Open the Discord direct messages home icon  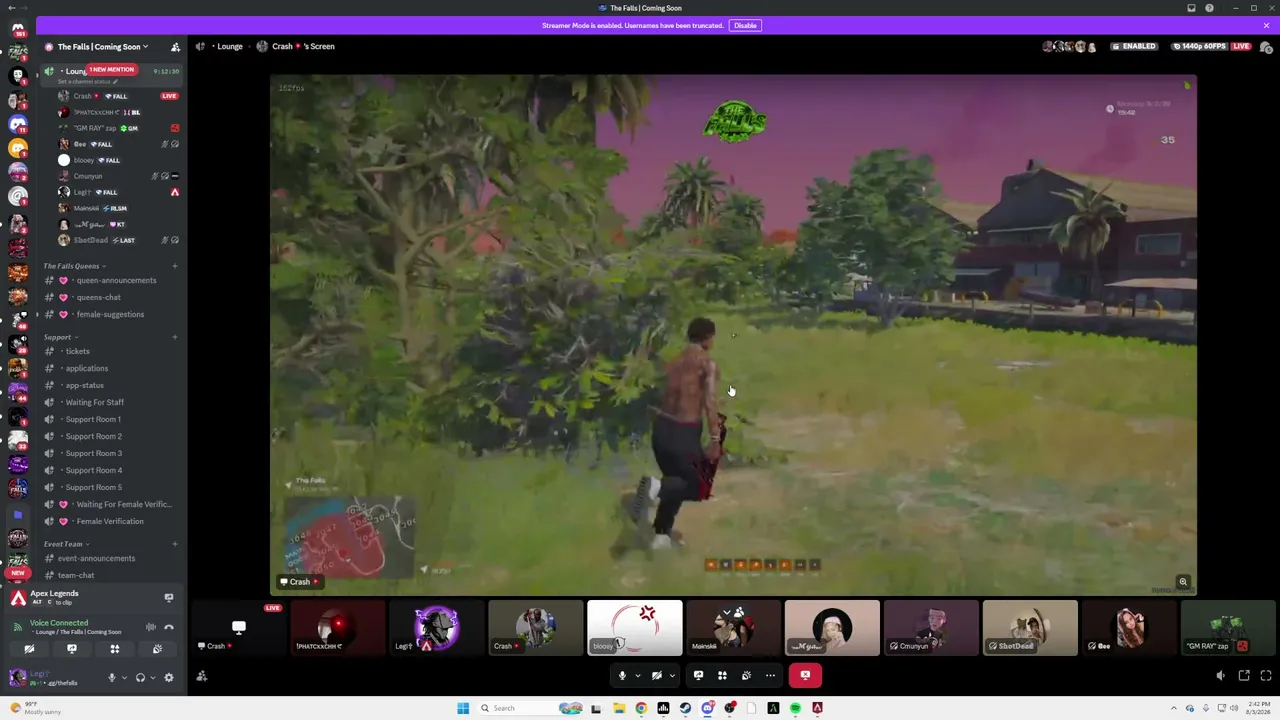(18, 28)
